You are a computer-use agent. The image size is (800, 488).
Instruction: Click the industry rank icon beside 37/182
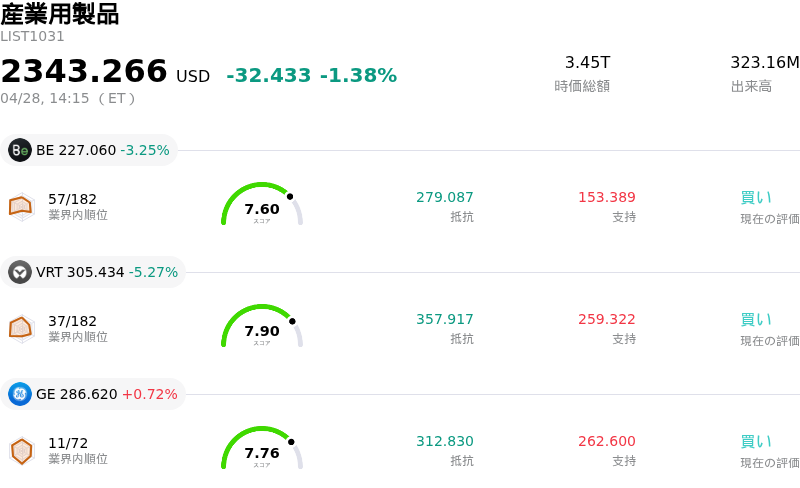tap(21, 328)
